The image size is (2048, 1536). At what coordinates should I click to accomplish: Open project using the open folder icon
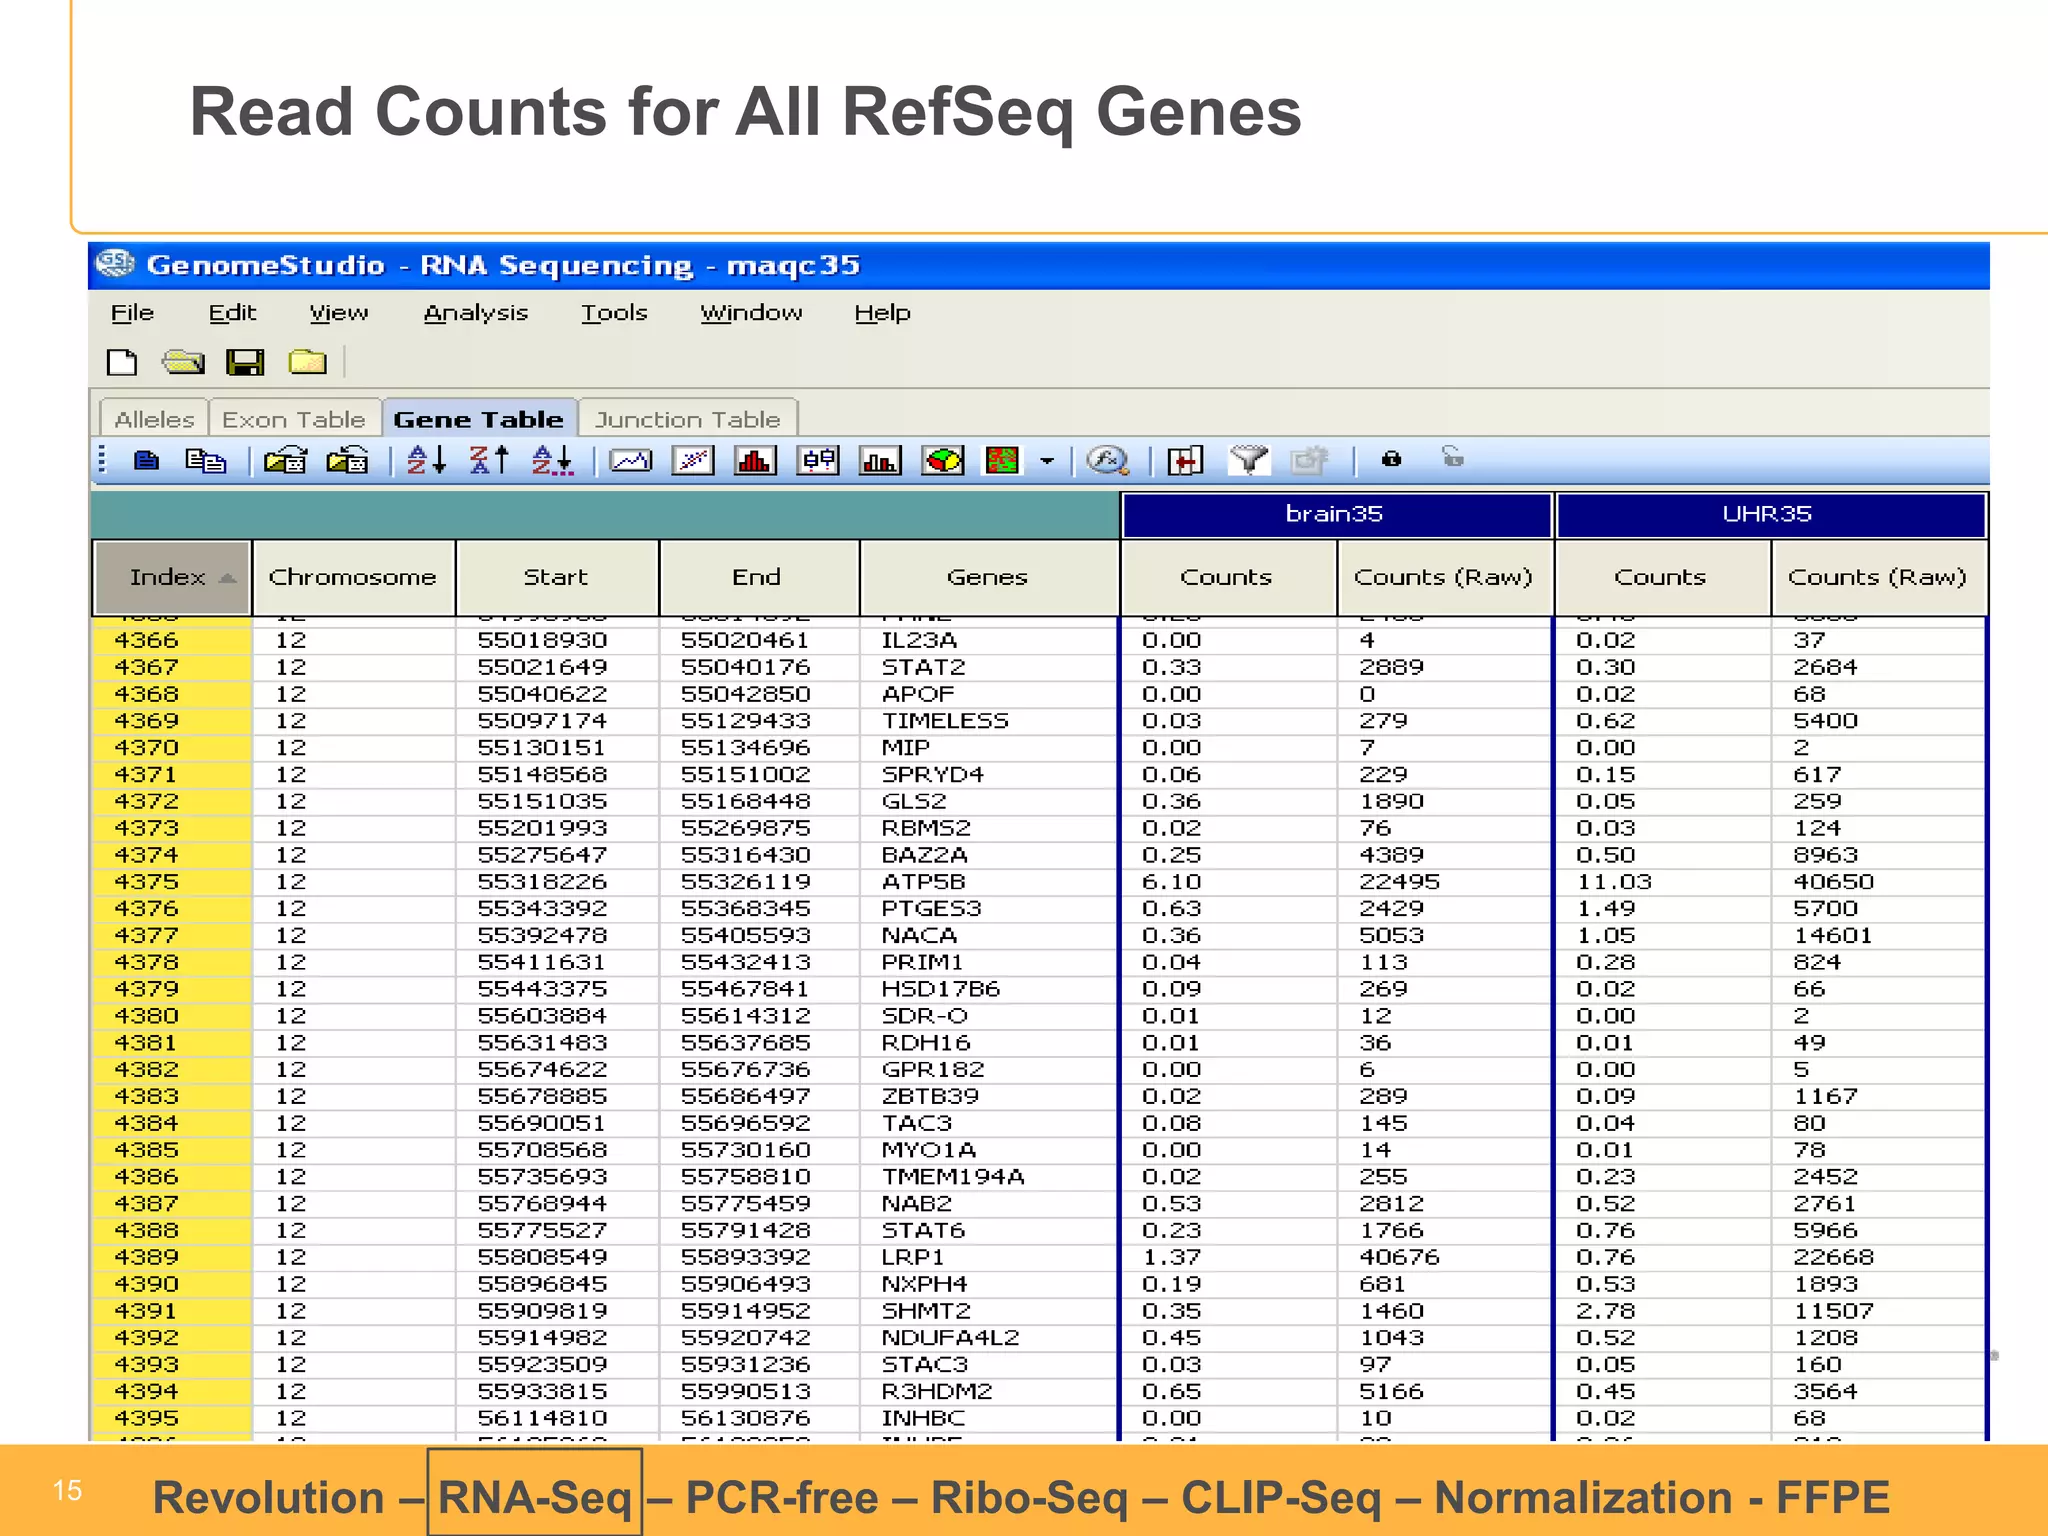click(183, 362)
